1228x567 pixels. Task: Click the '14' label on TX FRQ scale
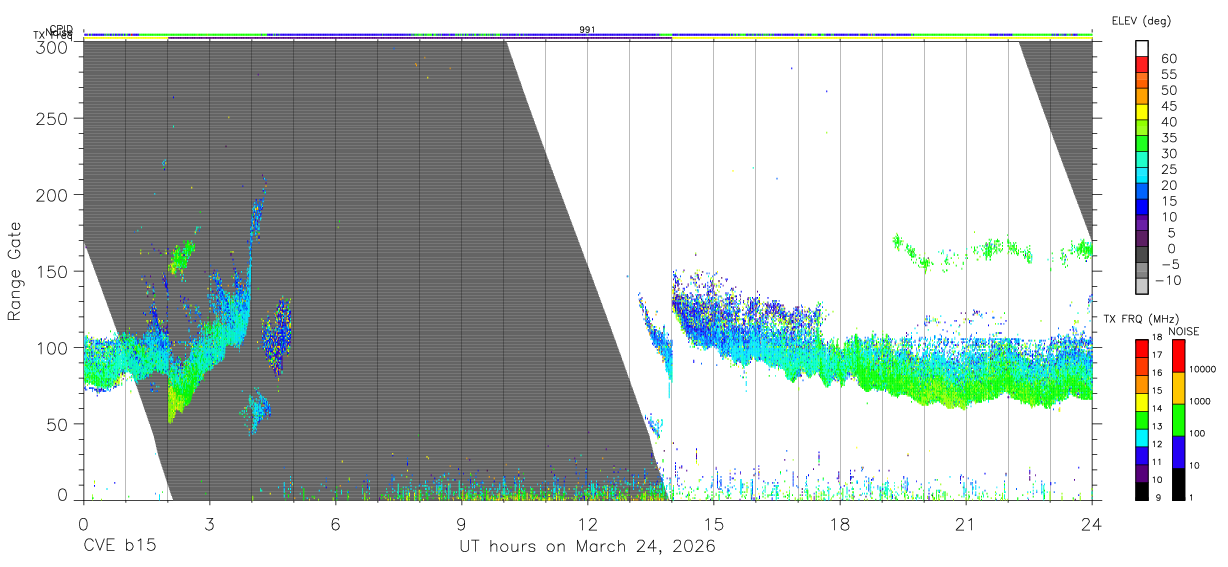(x=1159, y=408)
